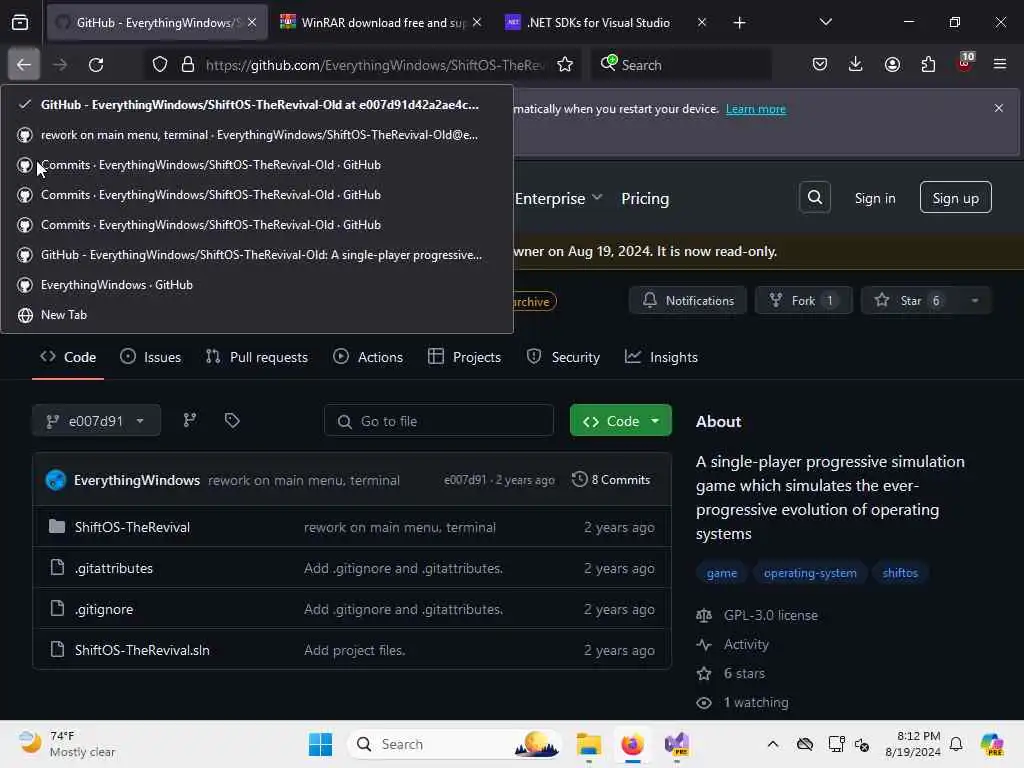Select history entry 'rework on main menu, terminal'
This screenshot has height=768, width=1024.
(257, 135)
